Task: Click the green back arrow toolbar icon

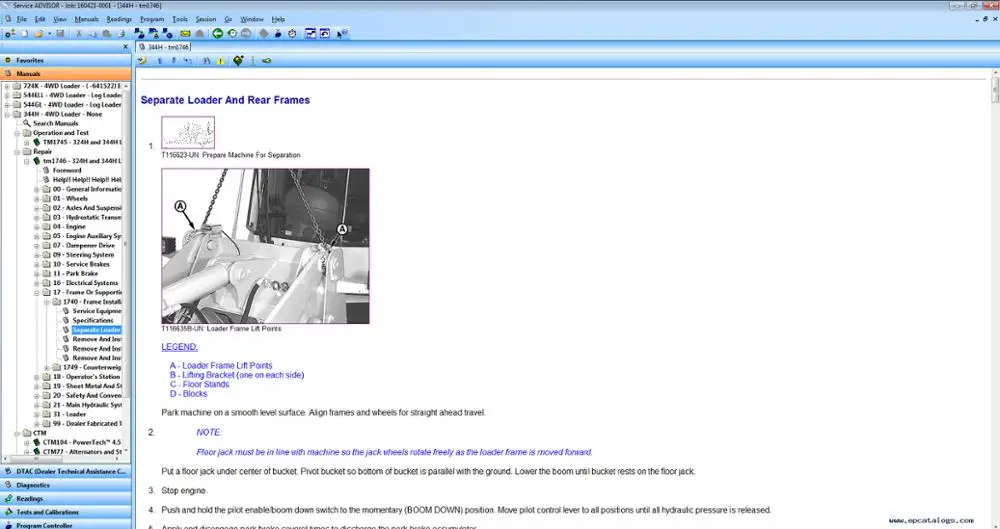Action: coord(217,33)
